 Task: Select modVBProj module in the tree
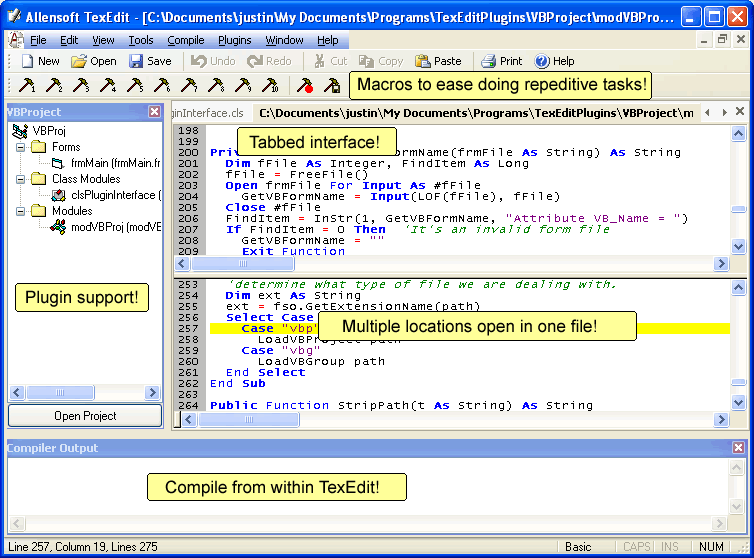(x=116, y=227)
